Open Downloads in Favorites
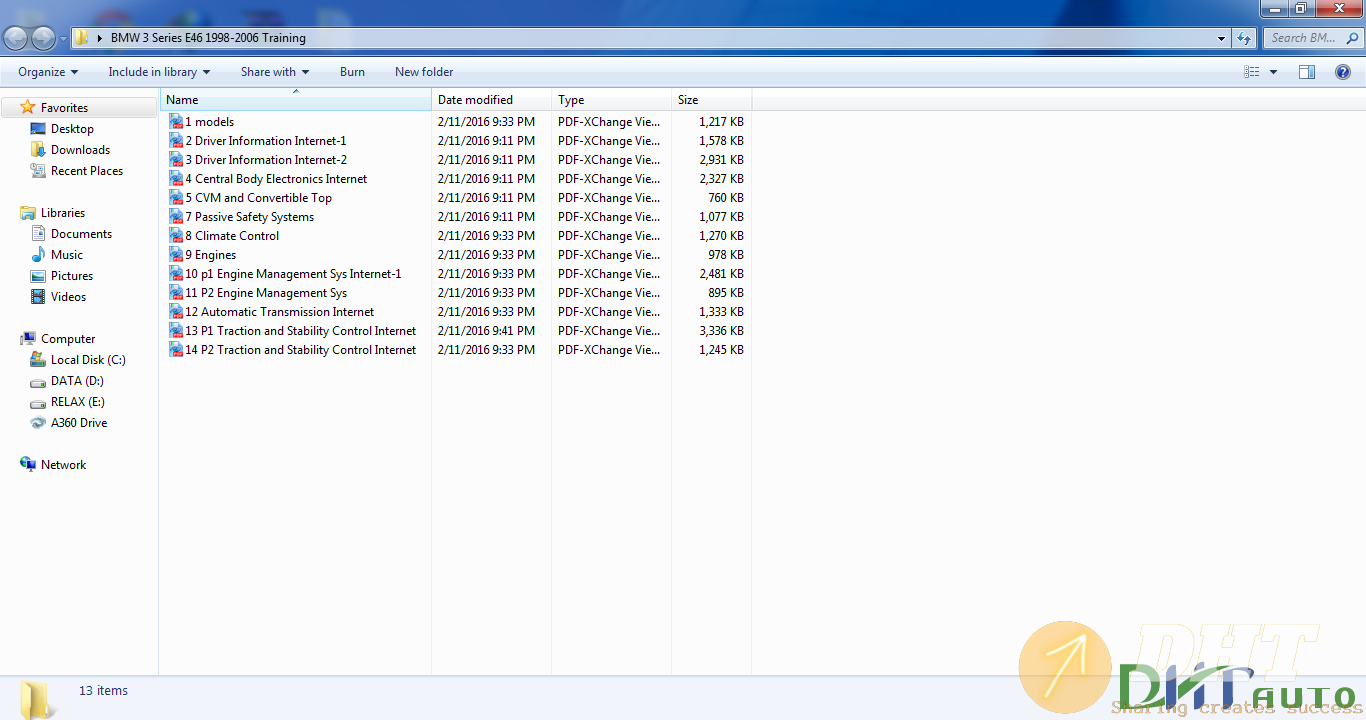Viewport: 1366px width, 720px height. (80, 150)
